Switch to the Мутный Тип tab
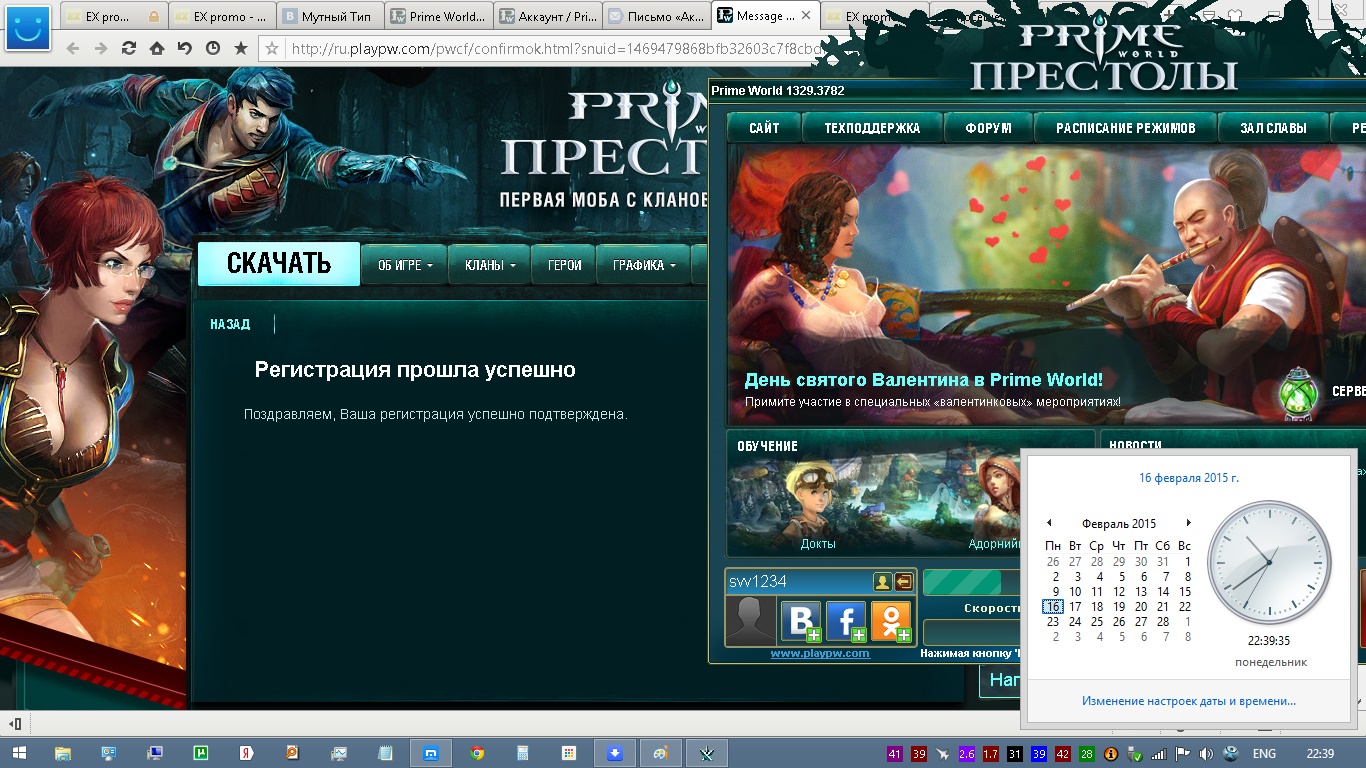This screenshot has height=768, width=1366. 329,16
